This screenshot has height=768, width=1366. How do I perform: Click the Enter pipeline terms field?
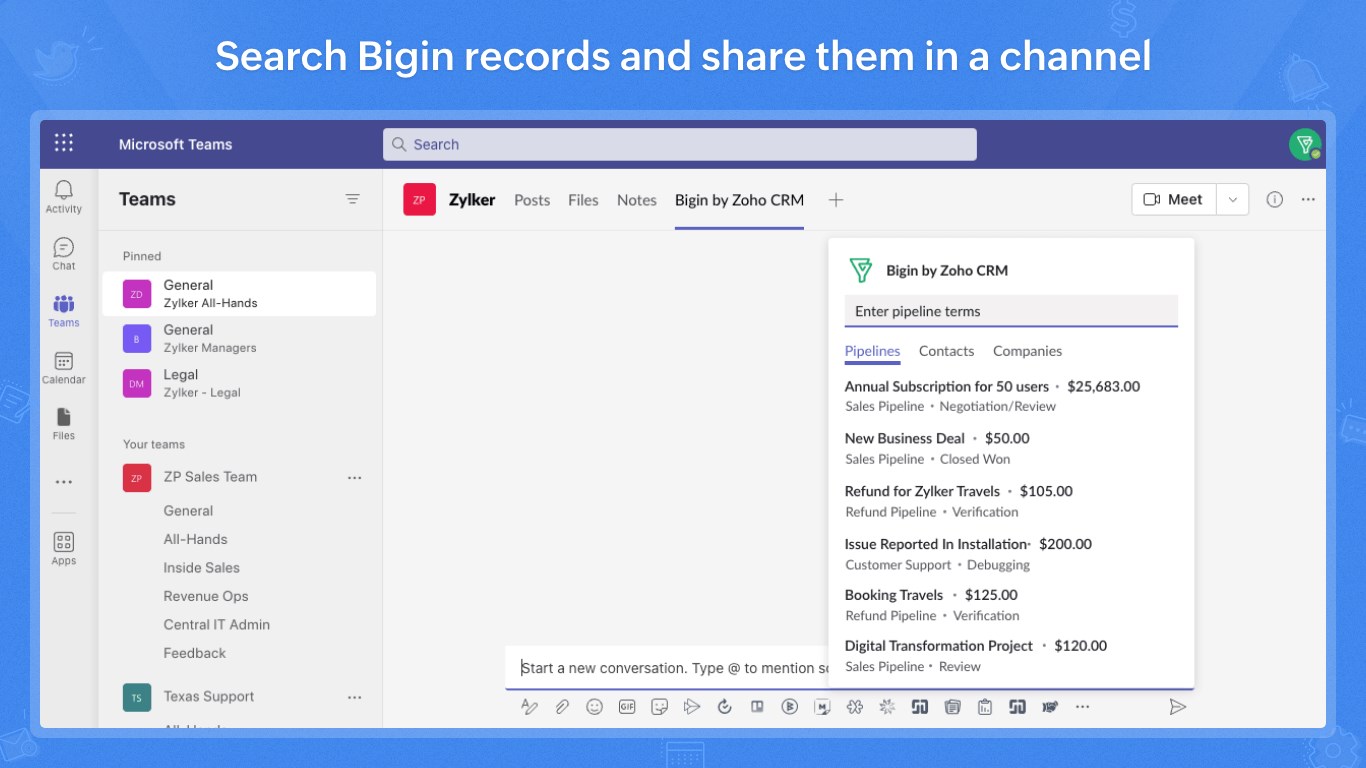point(1011,311)
